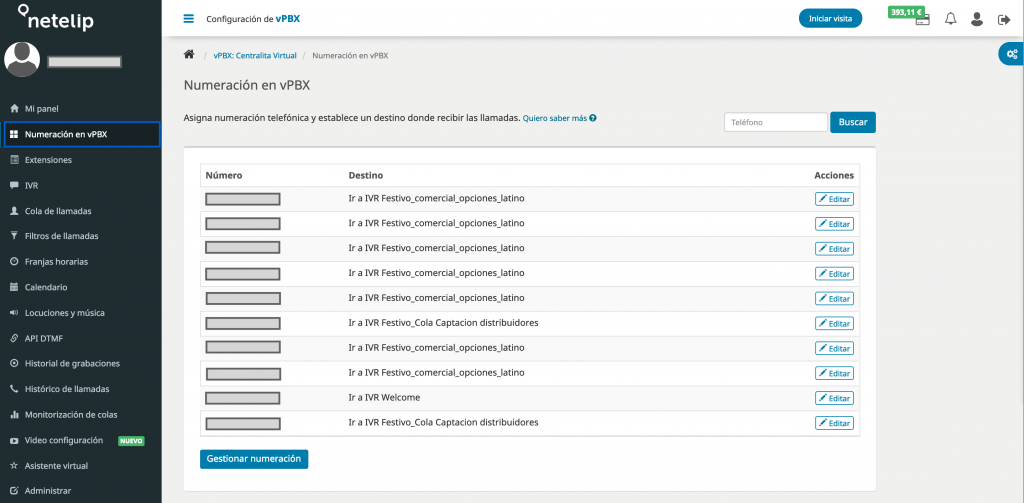Viewport: 1024px width, 503px height.
Task: Open the Quiero saber más link
Action: (x=559, y=118)
